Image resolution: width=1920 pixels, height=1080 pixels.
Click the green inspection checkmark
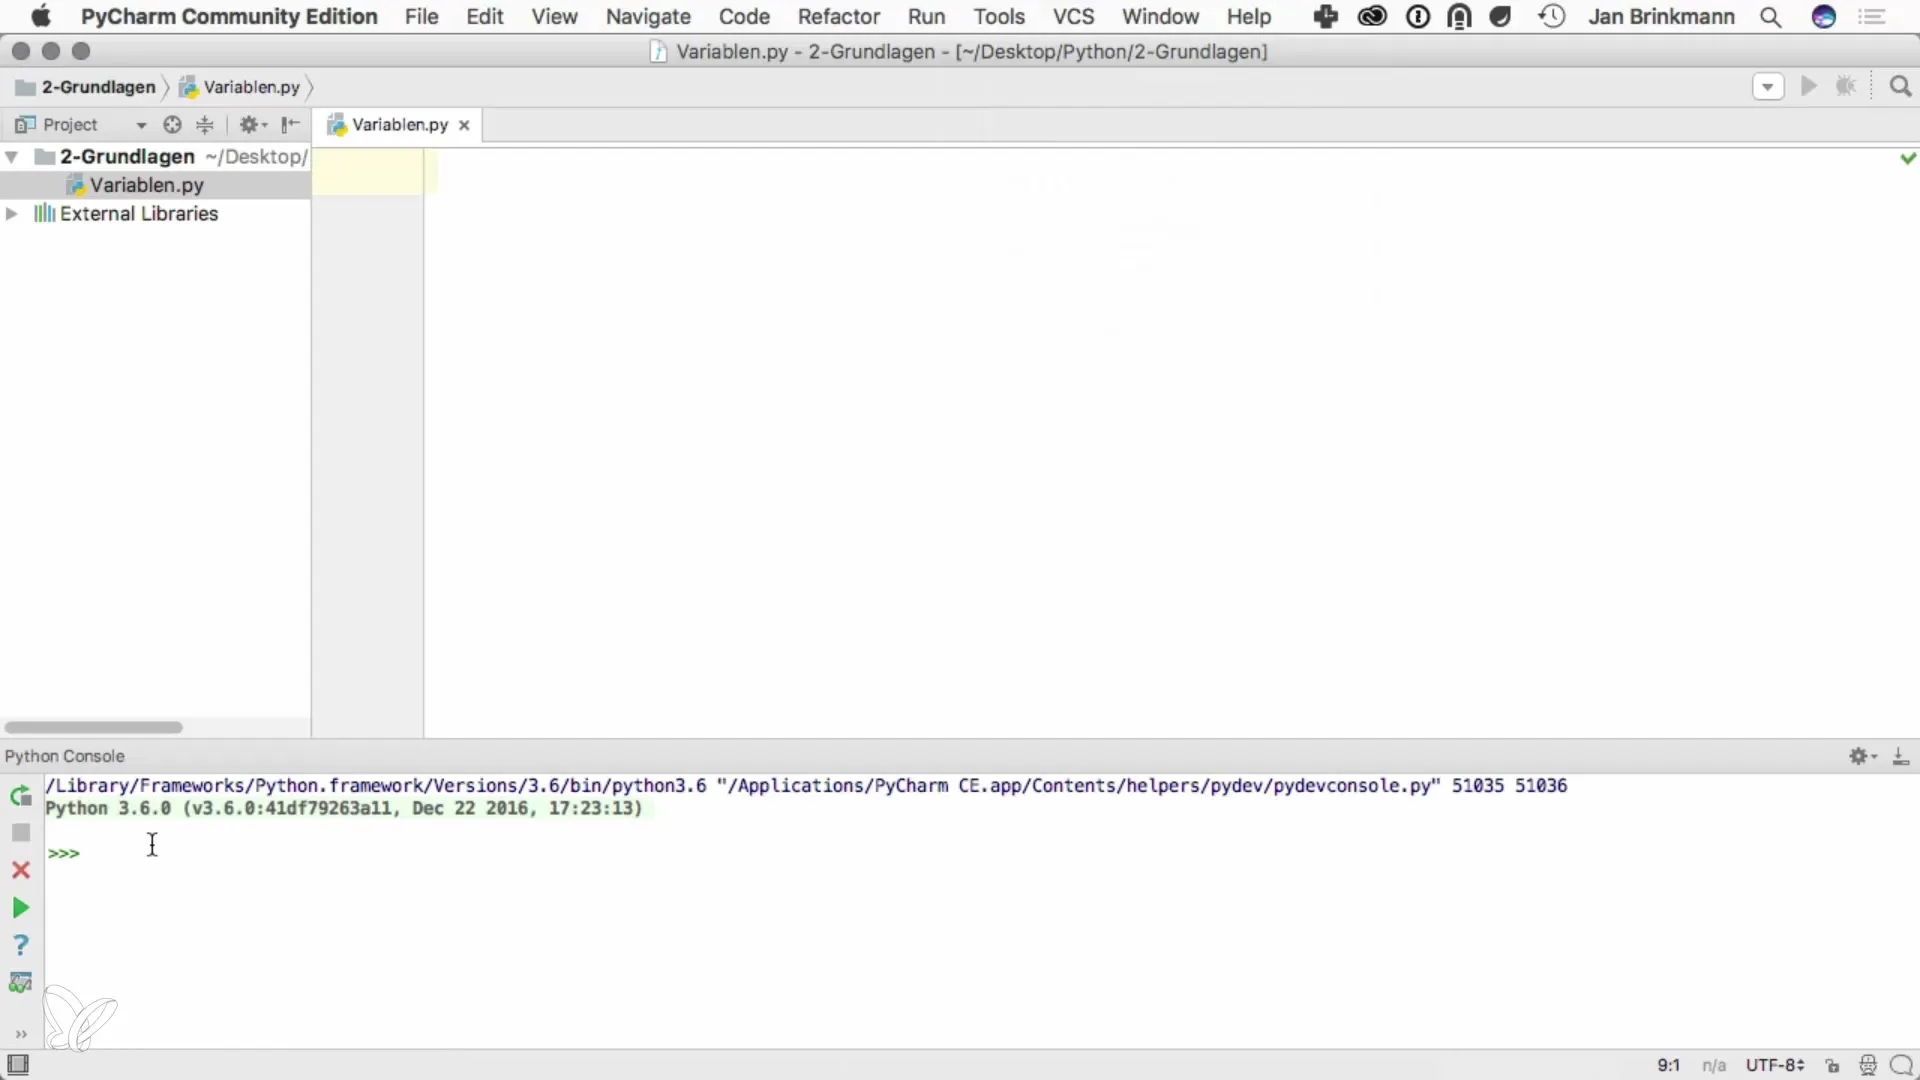coord(1908,158)
